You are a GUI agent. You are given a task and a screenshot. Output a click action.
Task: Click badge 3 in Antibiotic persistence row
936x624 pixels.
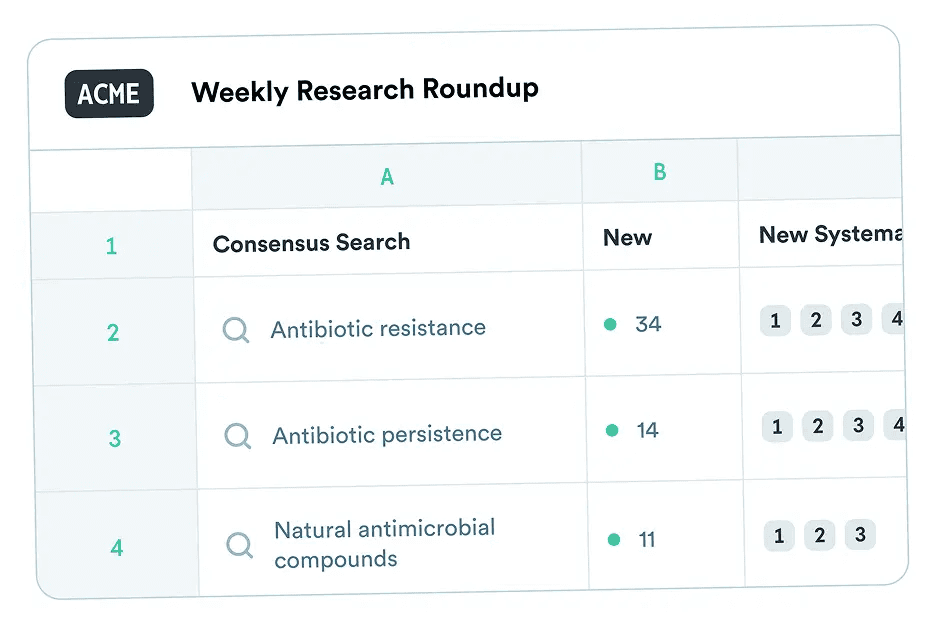pyautogui.click(x=858, y=425)
